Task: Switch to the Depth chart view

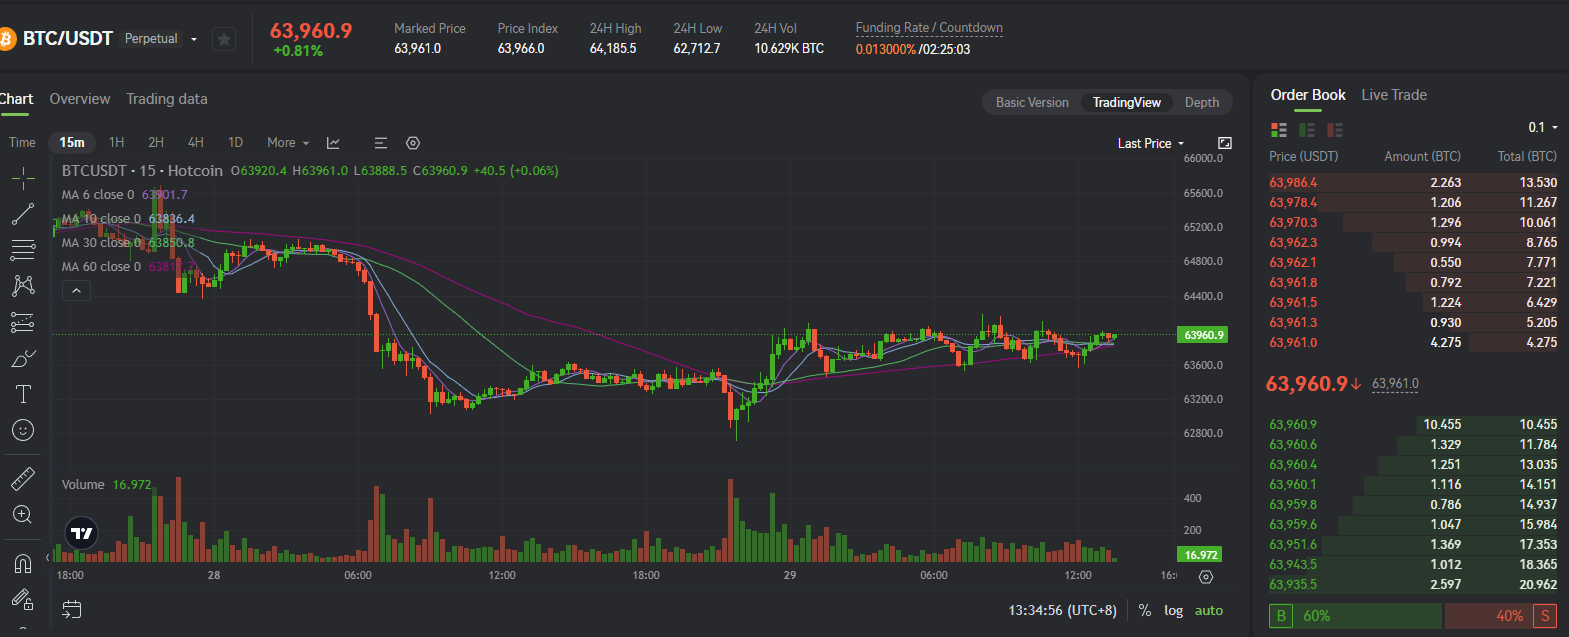Action: 1202,102
